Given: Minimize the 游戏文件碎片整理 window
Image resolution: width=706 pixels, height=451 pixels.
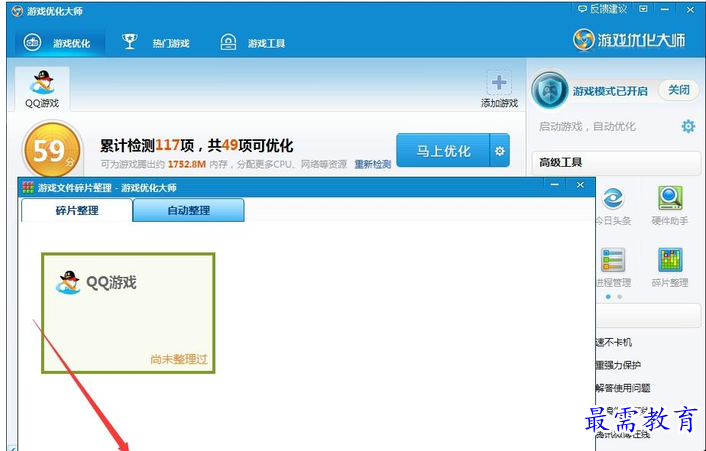Looking at the screenshot, I should tap(555, 185).
